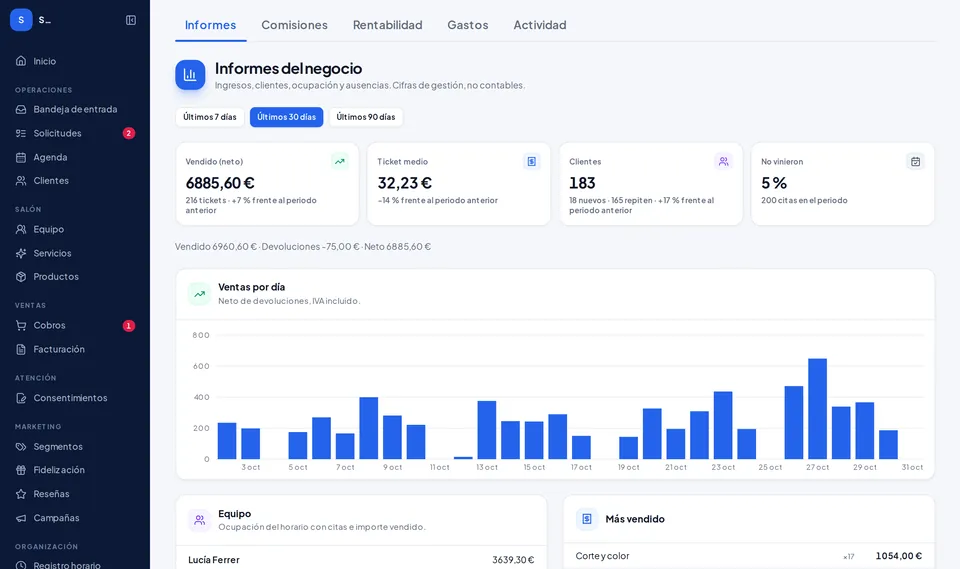Click the Cobros shopping cart icon
Screen dimensions: 960x569
click(21, 325)
